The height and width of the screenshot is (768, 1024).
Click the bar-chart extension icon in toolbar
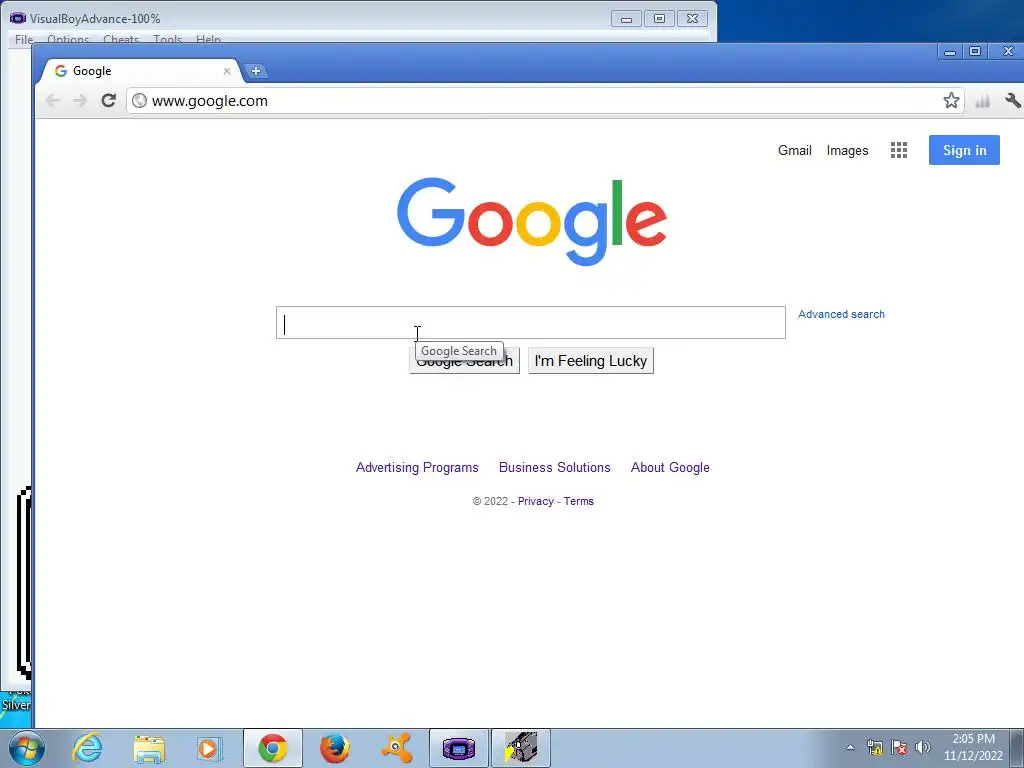982,101
